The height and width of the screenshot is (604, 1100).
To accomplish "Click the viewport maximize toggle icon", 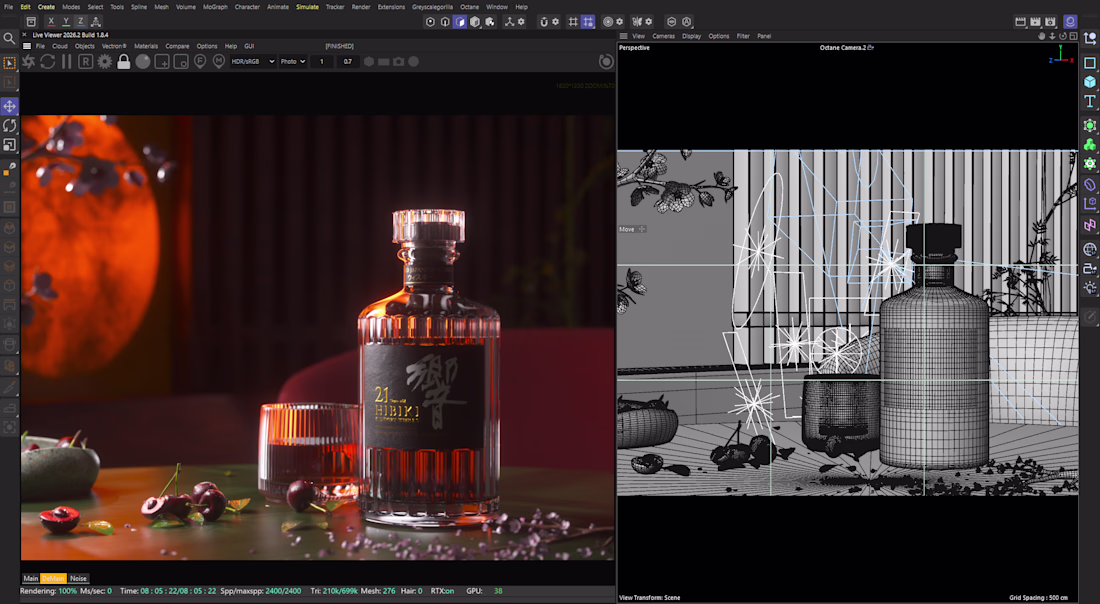I will coord(1073,36).
